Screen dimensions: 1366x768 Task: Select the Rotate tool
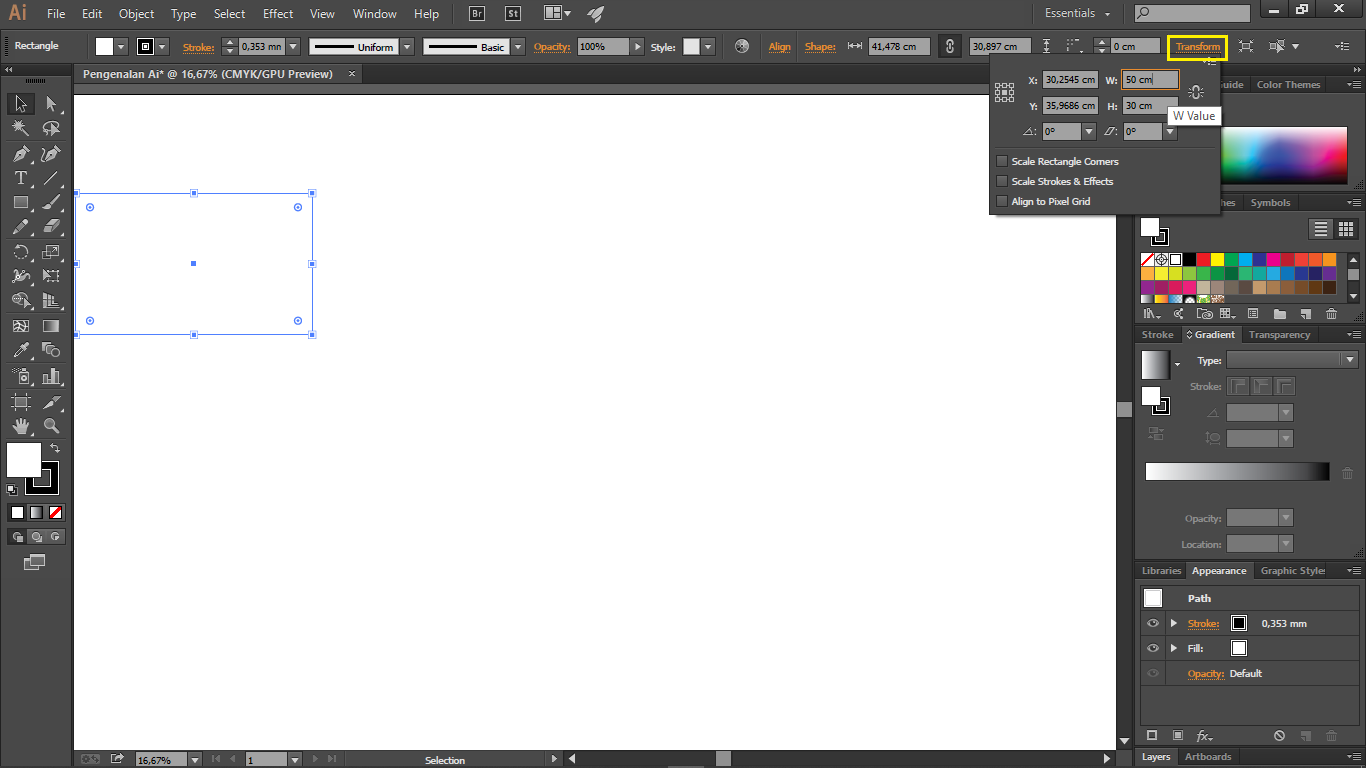pos(20,251)
